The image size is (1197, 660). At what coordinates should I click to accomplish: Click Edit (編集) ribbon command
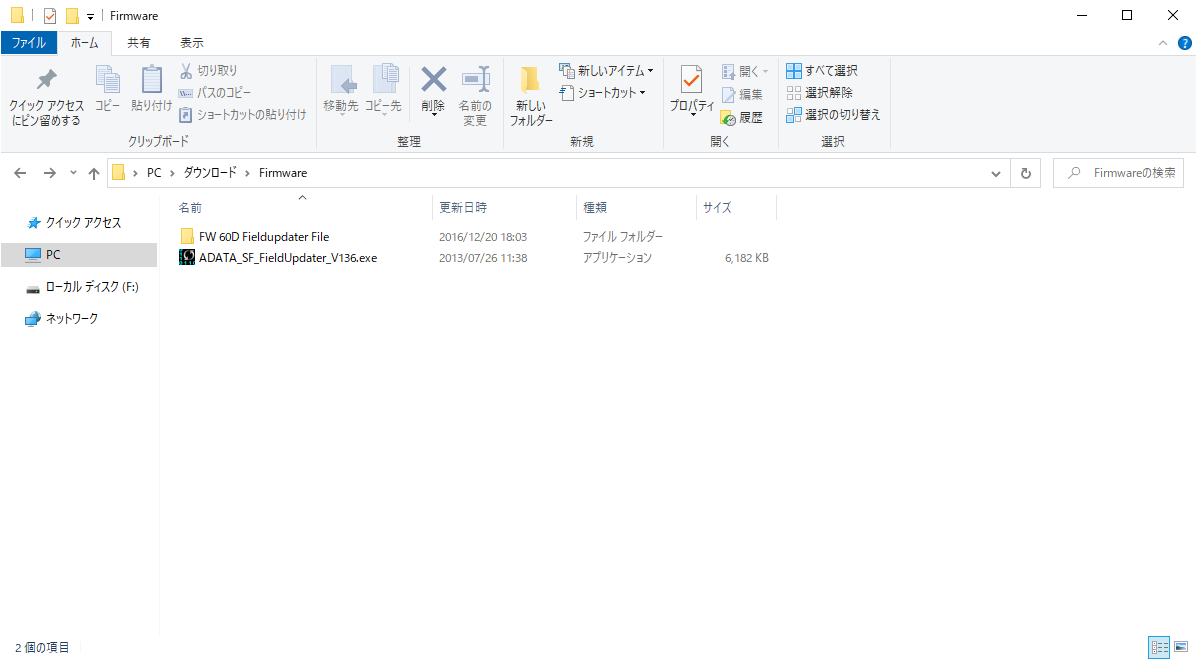pos(742,95)
